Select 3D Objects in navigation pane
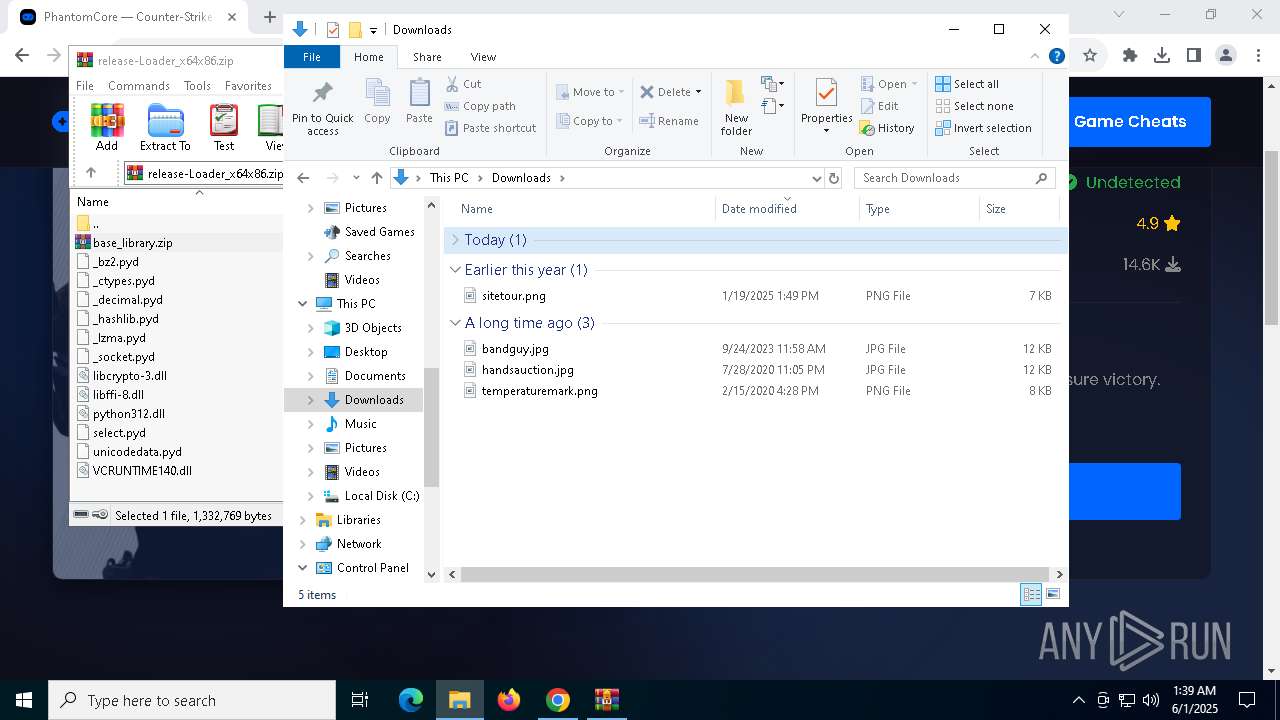1280x720 pixels. [372, 328]
